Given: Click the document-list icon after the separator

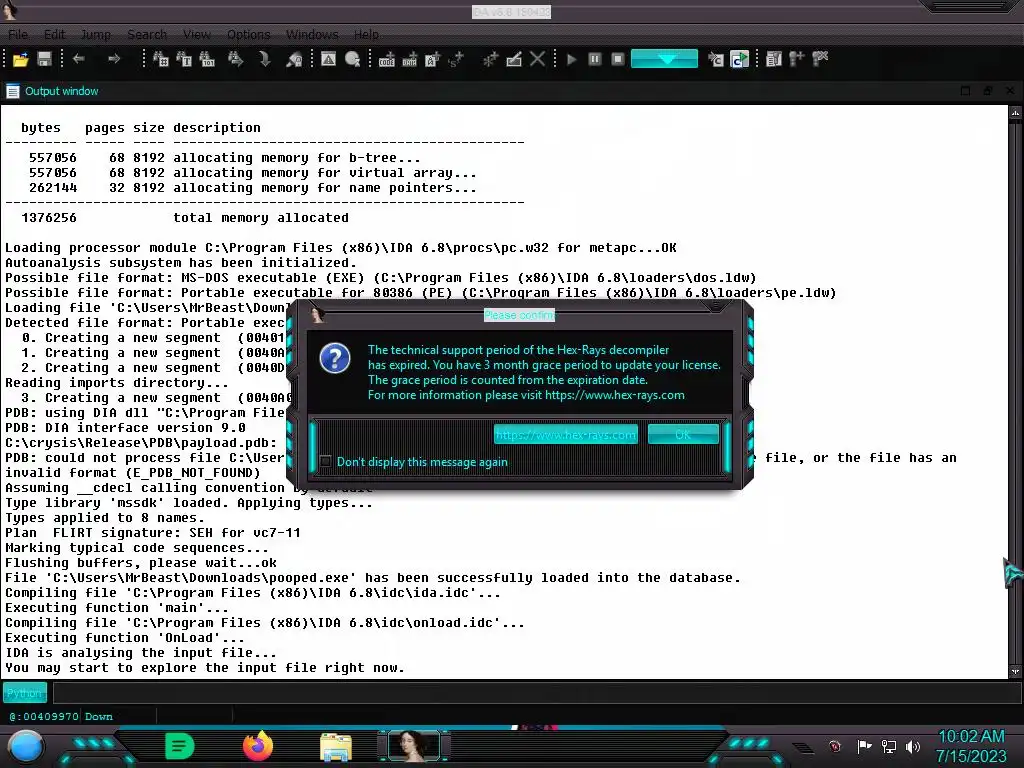Looking at the screenshot, I should (x=774, y=59).
